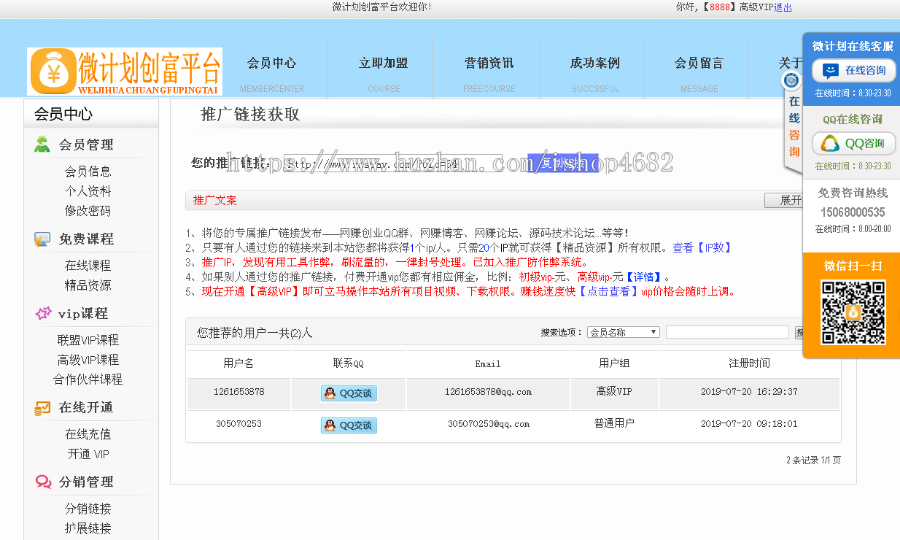Click the 【点击查看】 link in item 5
900x540 pixels.
(x=608, y=292)
